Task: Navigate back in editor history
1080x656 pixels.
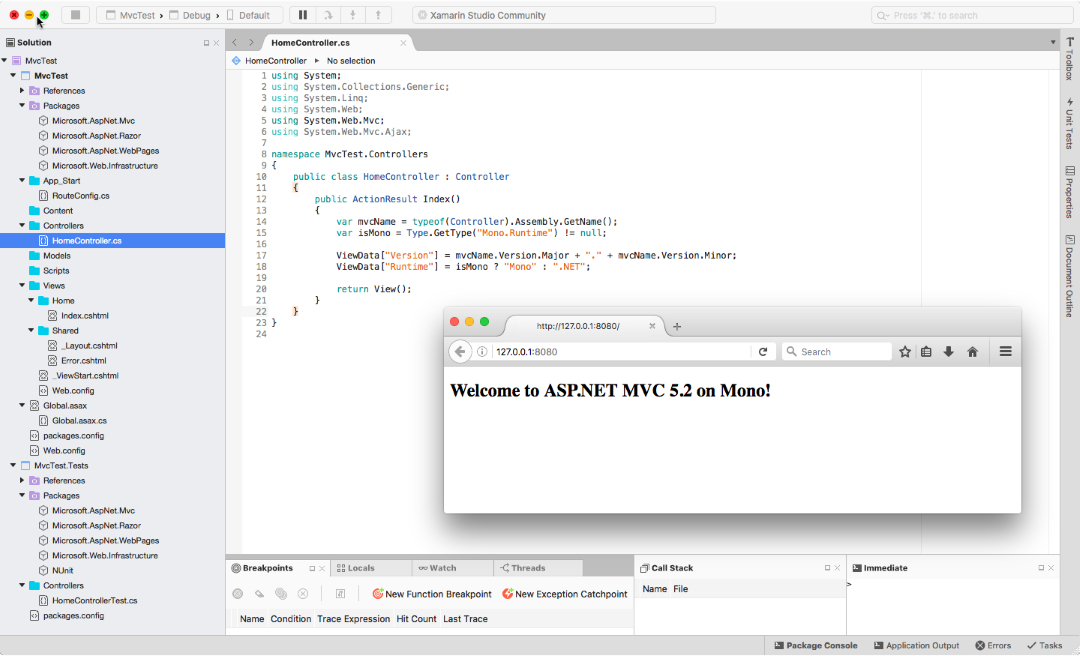Action: [235, 43]
